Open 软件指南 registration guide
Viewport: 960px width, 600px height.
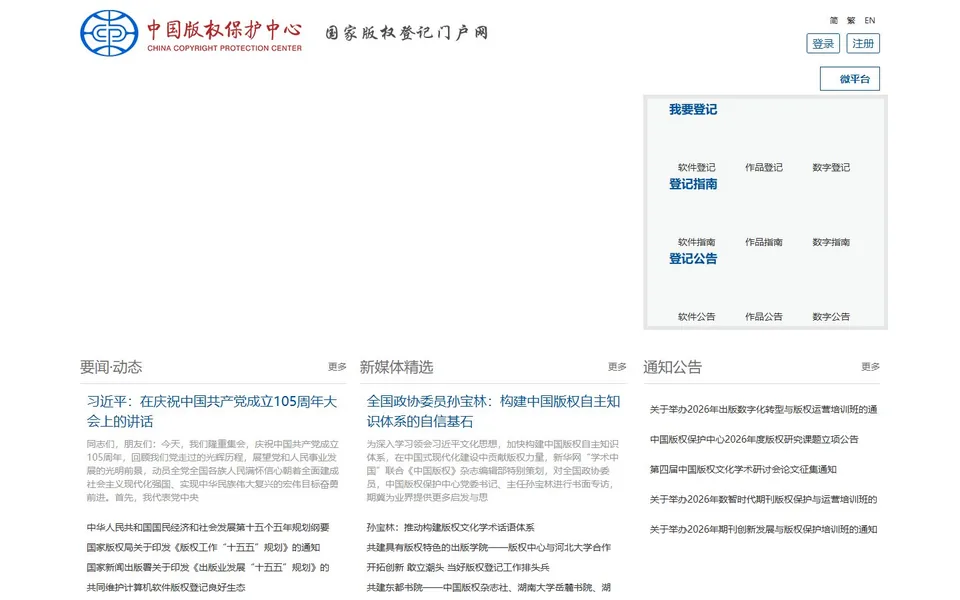click(x=696, y=242)
